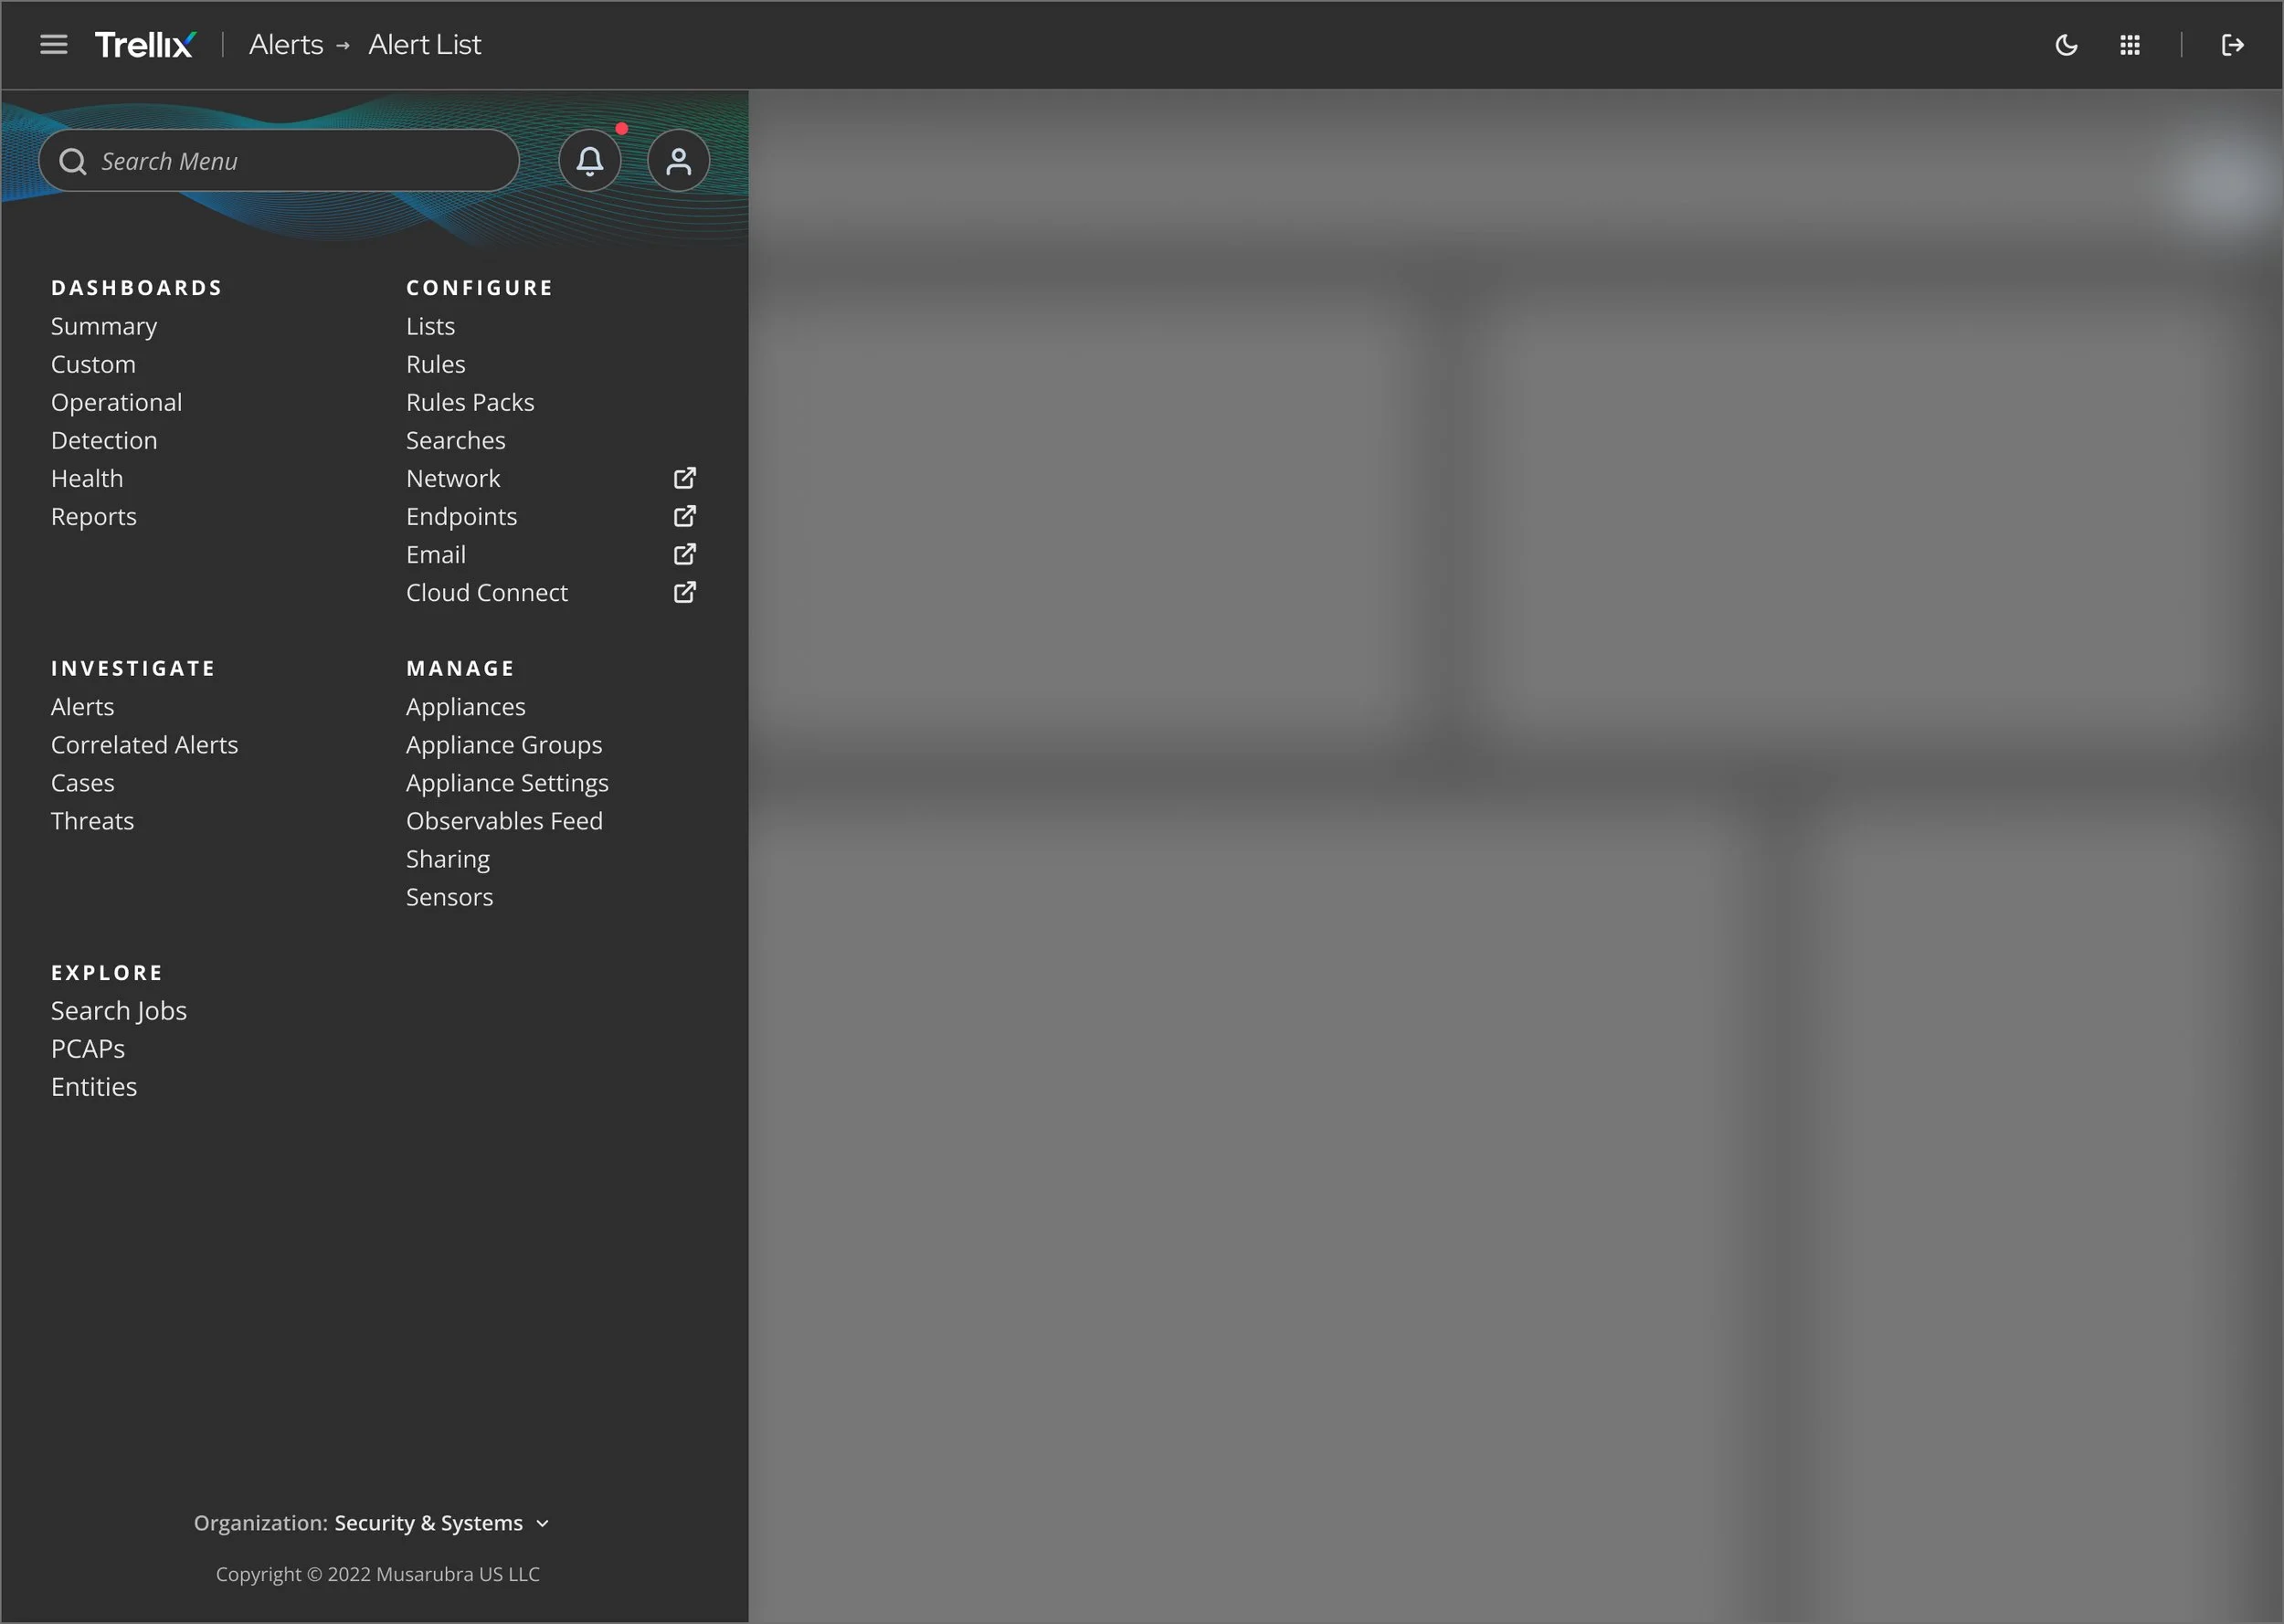Open Observables Feed

(504, 821)
